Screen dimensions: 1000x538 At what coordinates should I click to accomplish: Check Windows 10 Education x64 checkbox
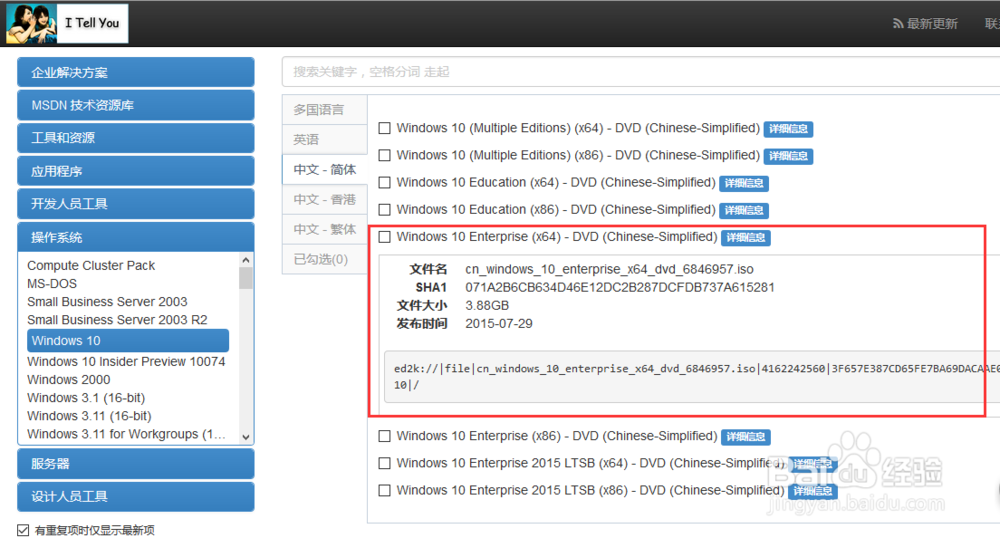pos(385,182)
